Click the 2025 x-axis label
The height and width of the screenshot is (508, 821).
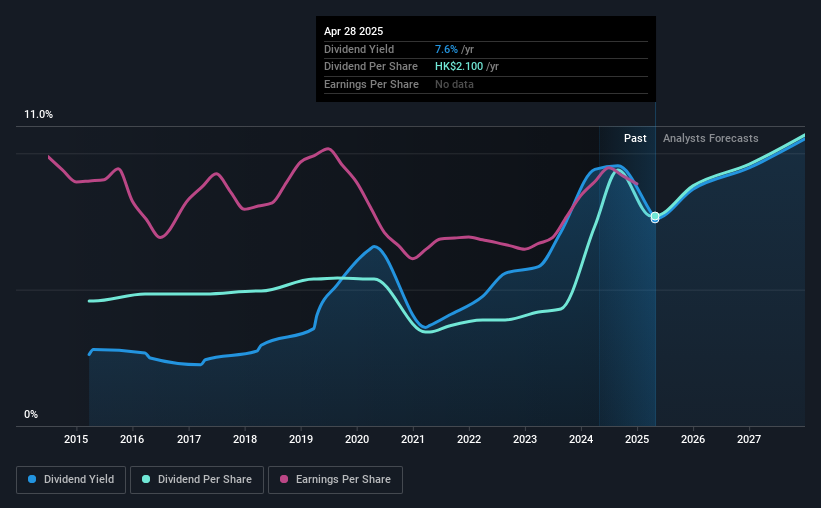(637, 439)
